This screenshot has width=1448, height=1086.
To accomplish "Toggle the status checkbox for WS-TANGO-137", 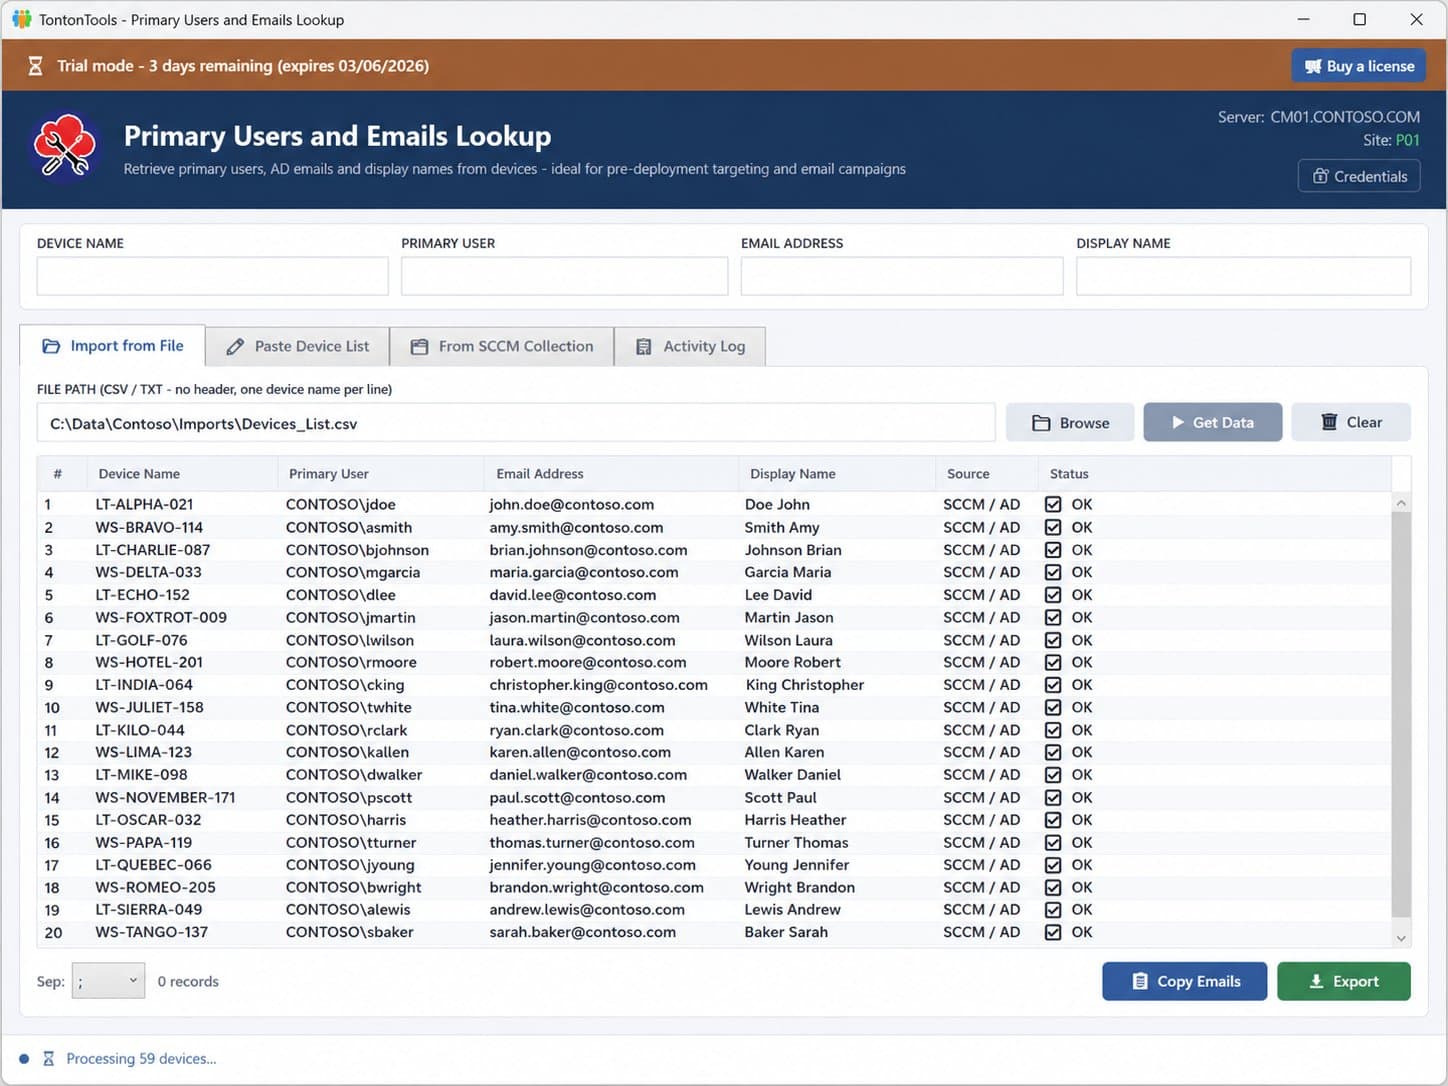I will tap(1053, 932).
